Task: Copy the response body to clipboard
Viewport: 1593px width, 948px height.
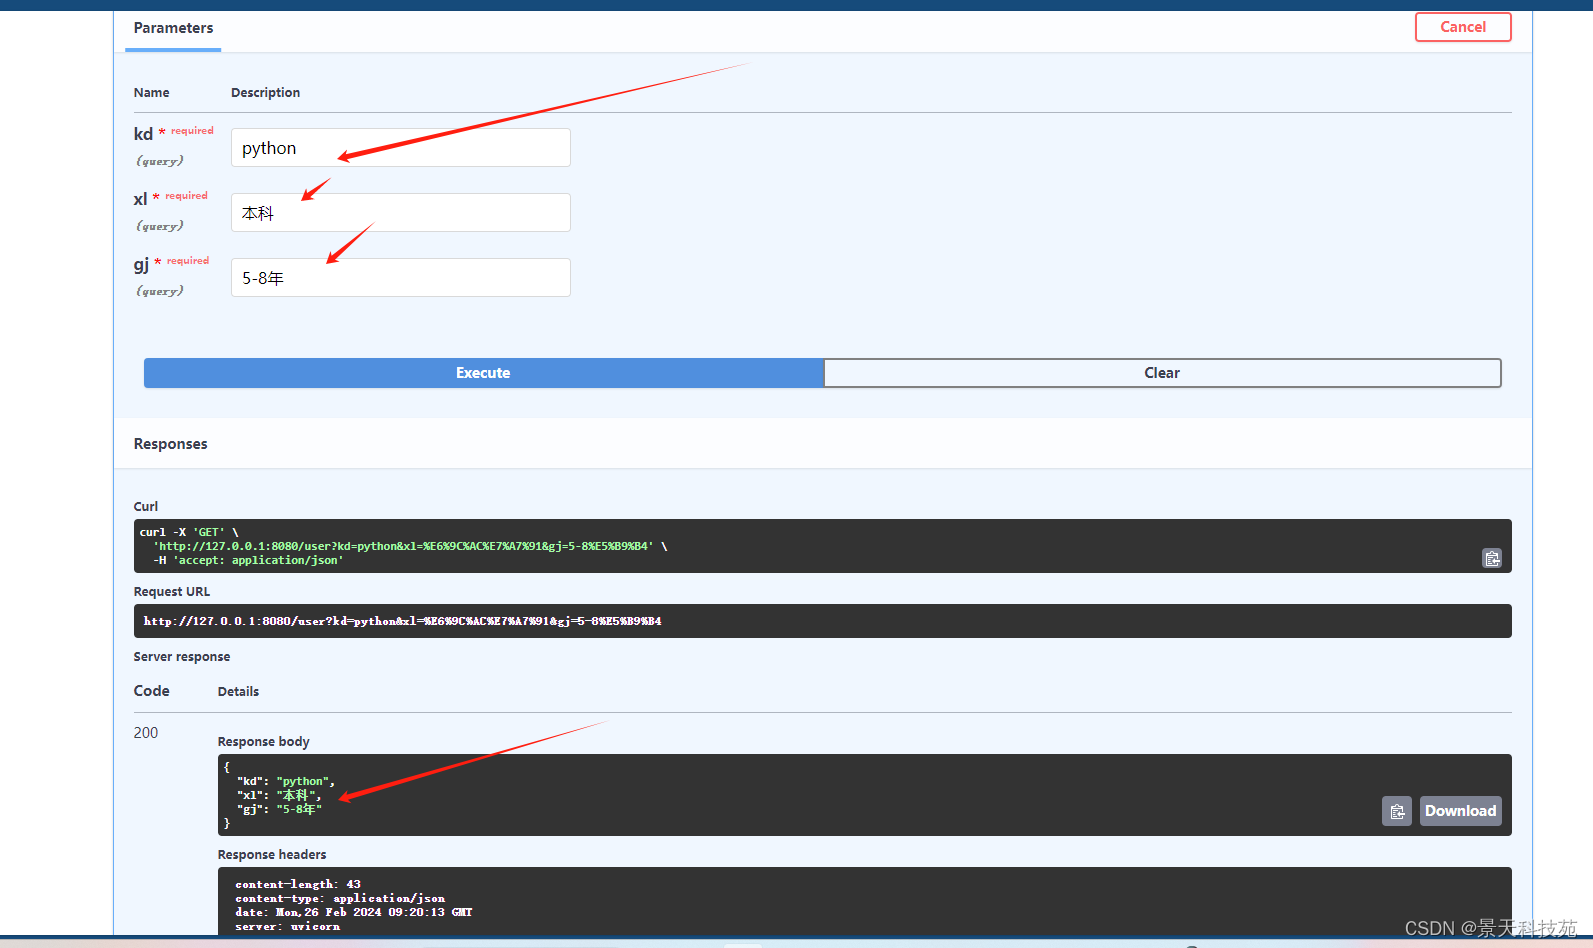Action: pos(1397,811)
